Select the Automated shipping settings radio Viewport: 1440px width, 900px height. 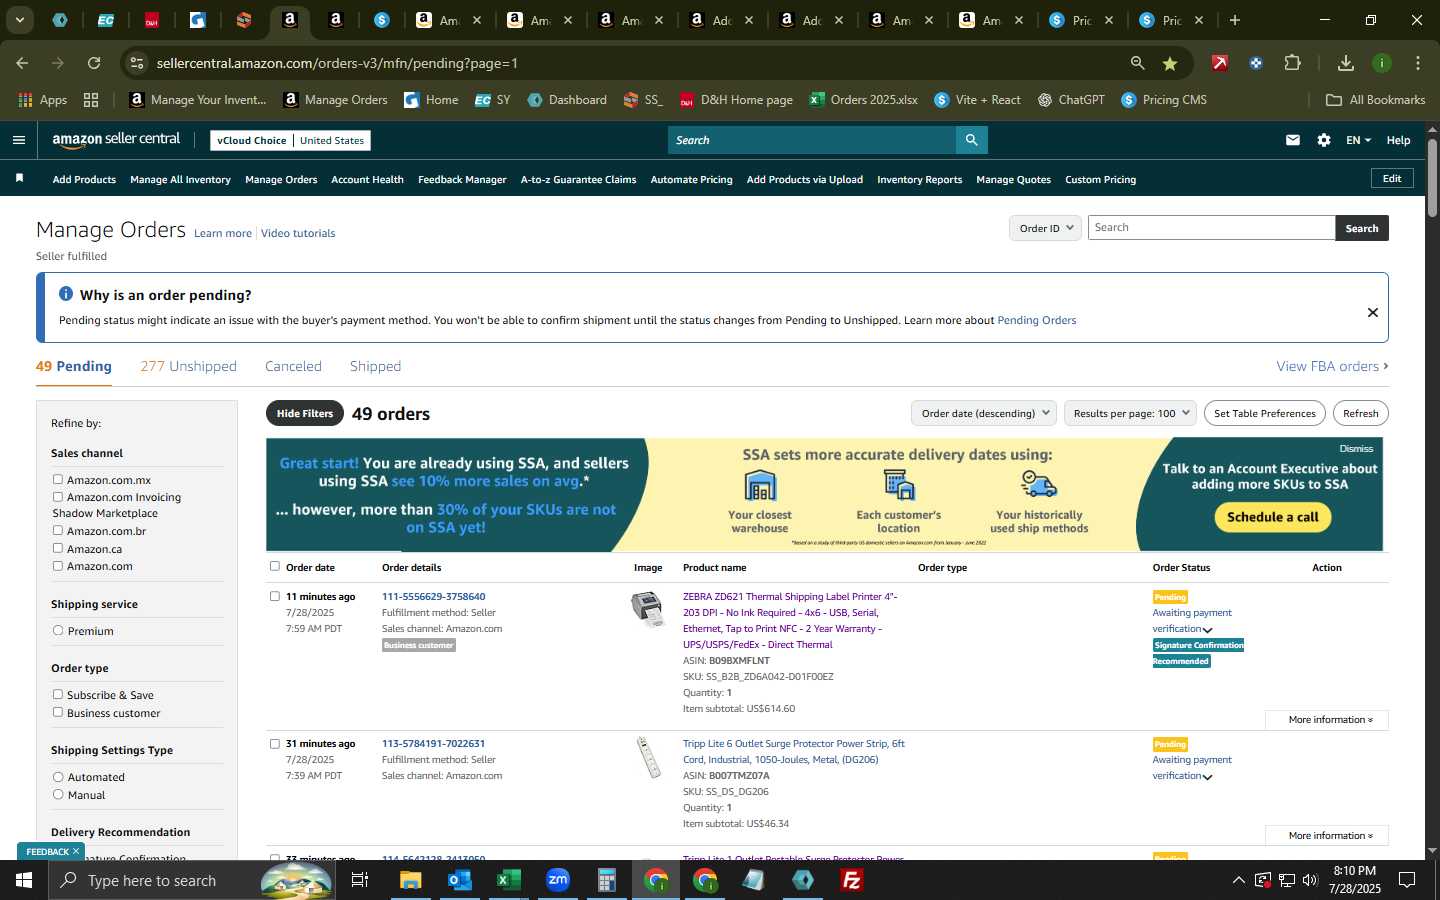click(58, 776)
